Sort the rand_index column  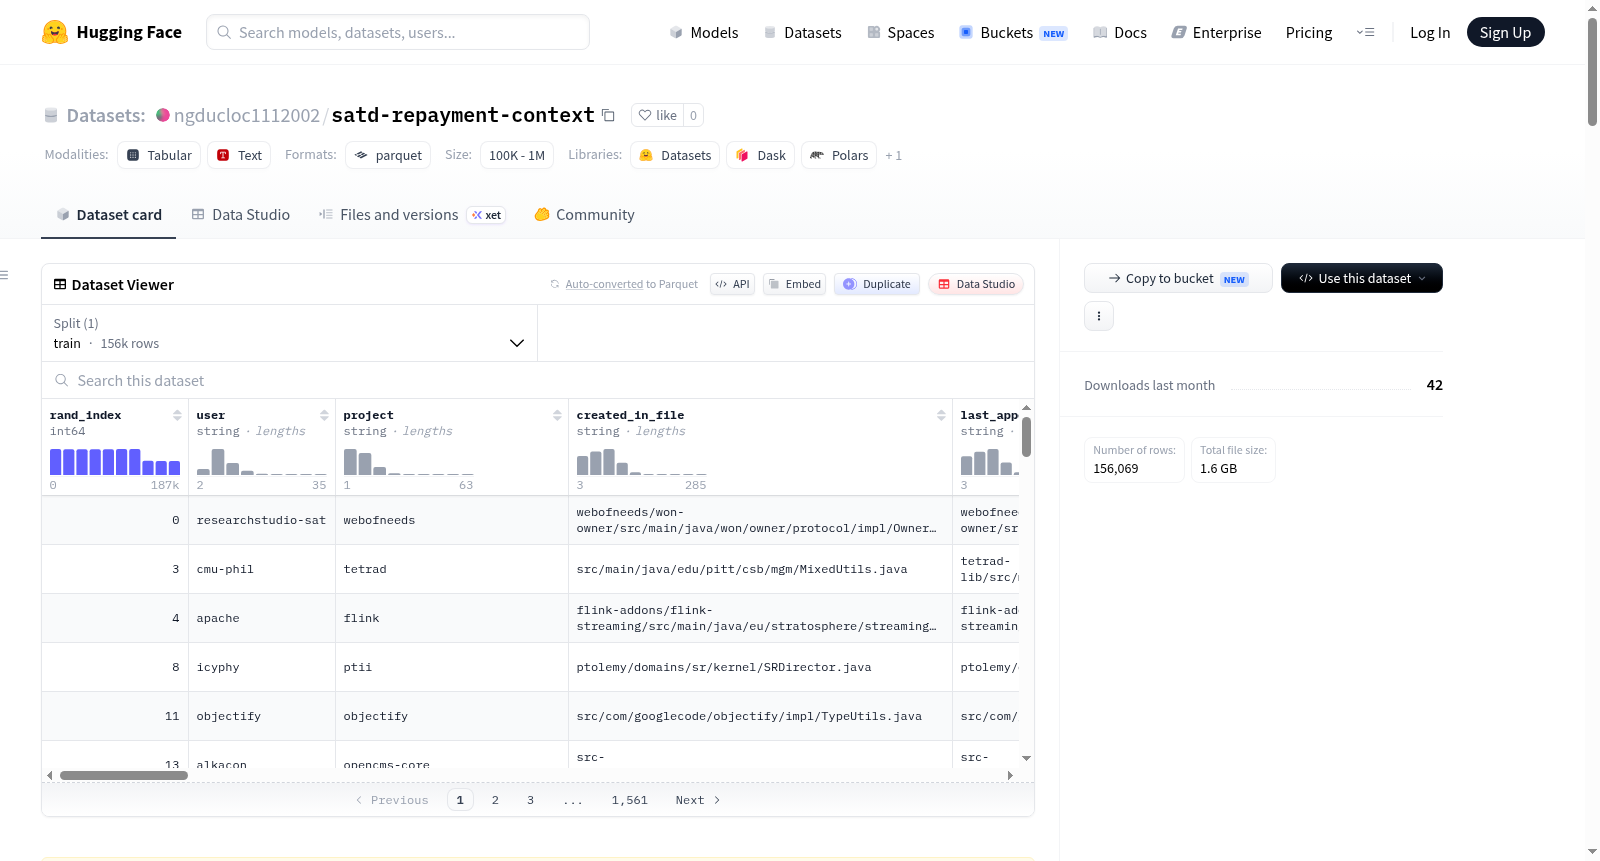coord(177,415)
